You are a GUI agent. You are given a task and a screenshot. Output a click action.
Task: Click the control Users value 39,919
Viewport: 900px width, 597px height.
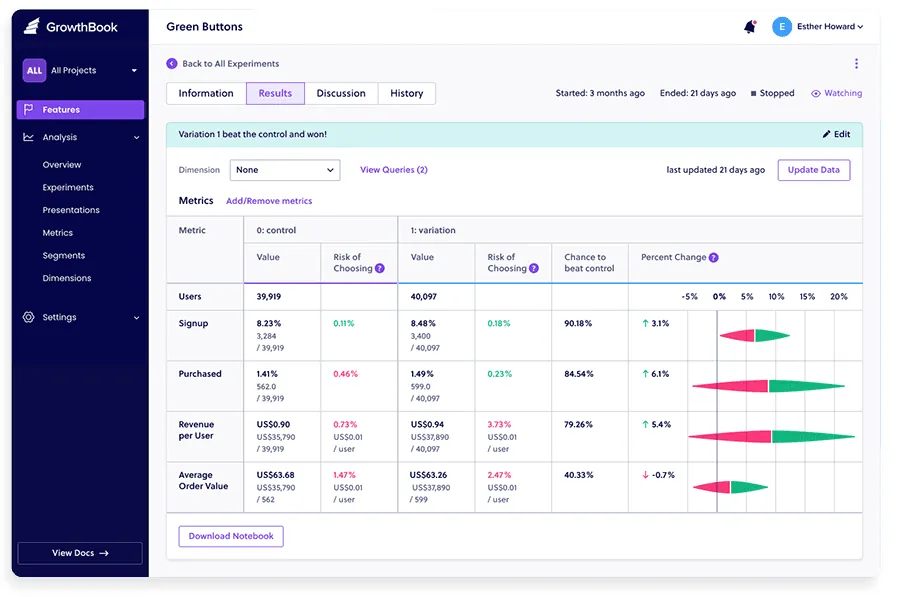(269, 297)
